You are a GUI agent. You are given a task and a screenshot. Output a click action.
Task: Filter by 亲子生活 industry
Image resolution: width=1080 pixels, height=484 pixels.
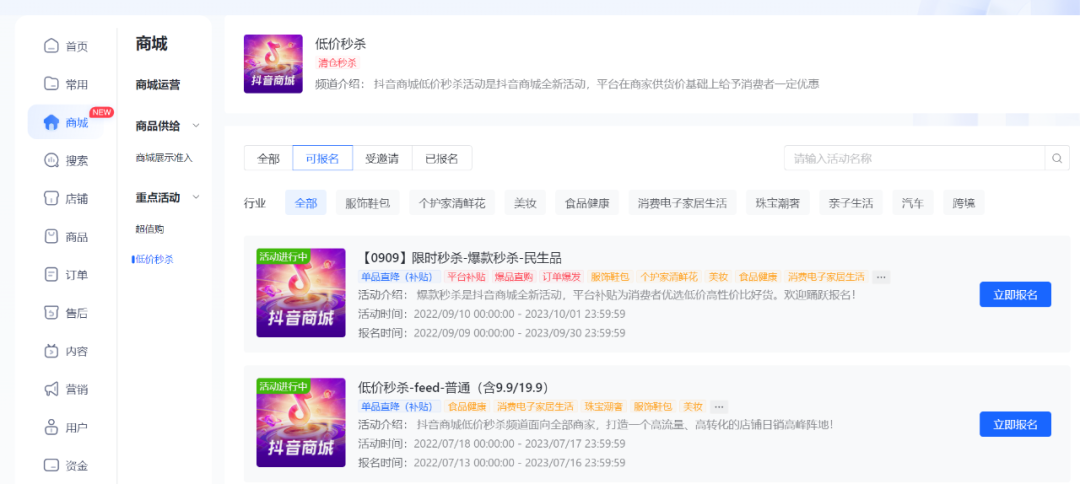click(x=851, y=203)
